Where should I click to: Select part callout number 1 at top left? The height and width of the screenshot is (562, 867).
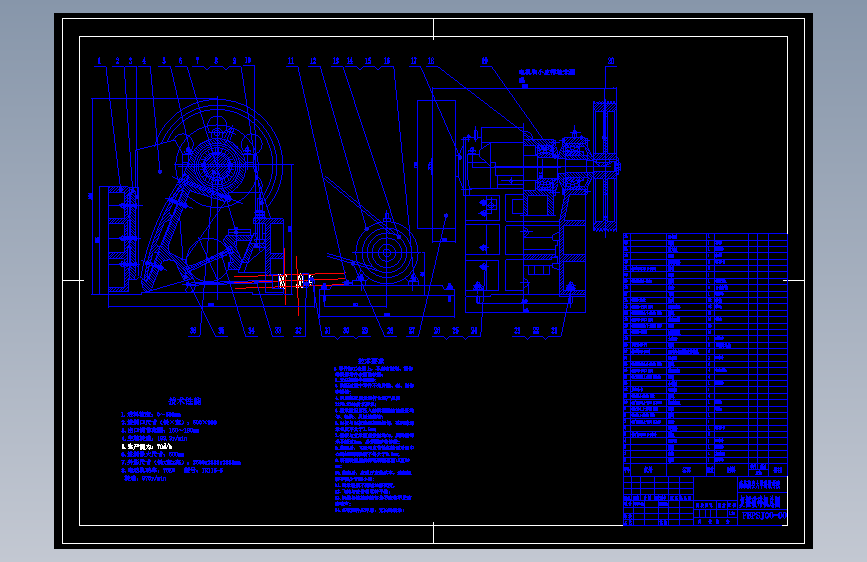pyautogui.click(x=99, y=61)
